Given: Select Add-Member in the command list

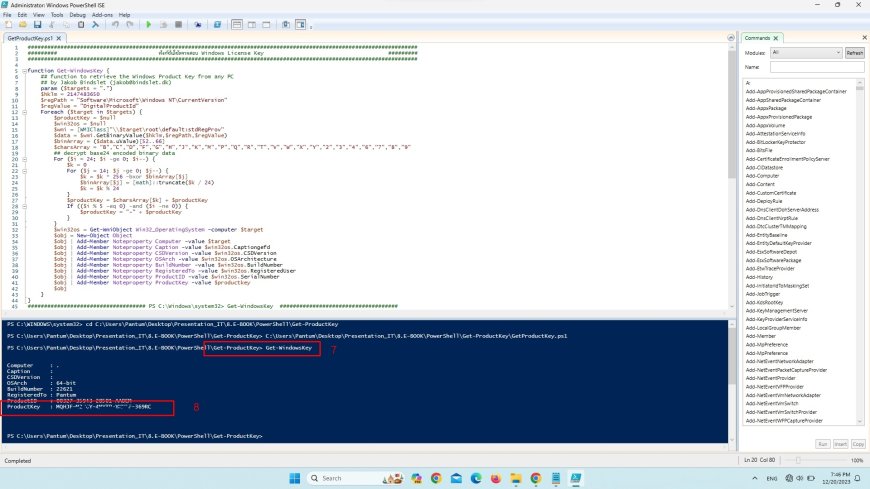Looking at the screenshot, I should point(761,336).
